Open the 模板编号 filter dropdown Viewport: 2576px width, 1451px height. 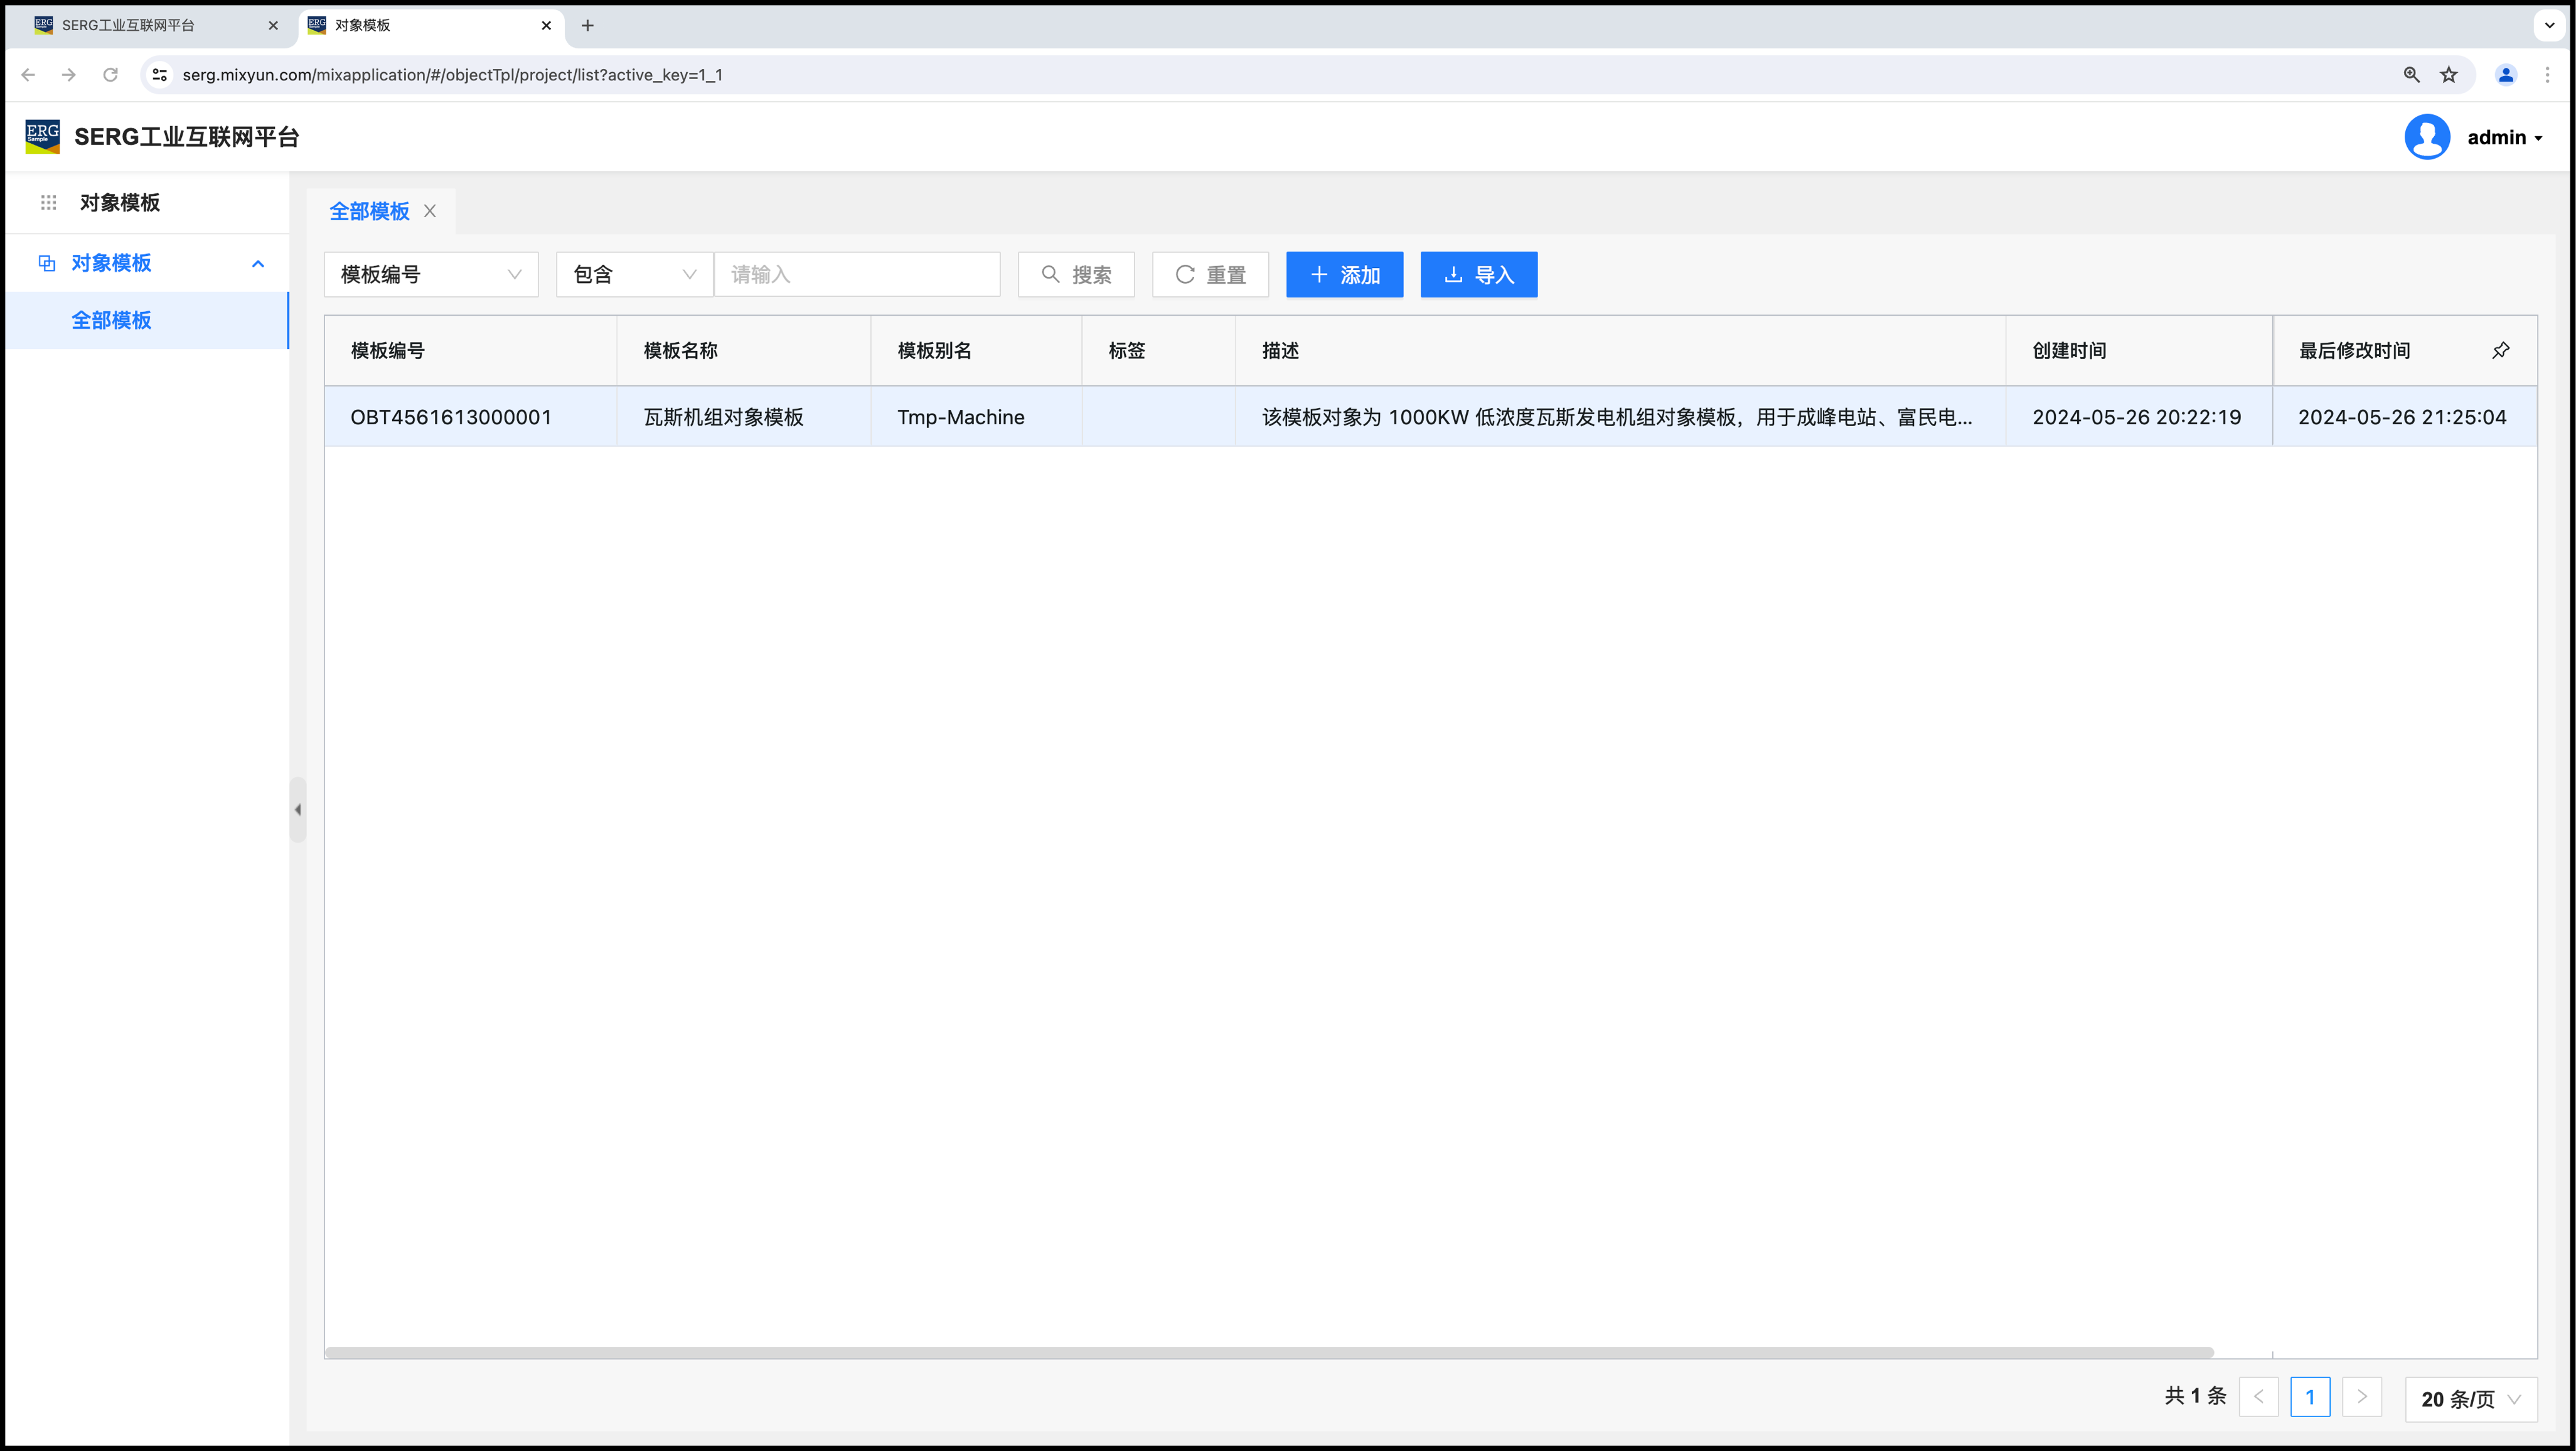click(x=431, y=275)
